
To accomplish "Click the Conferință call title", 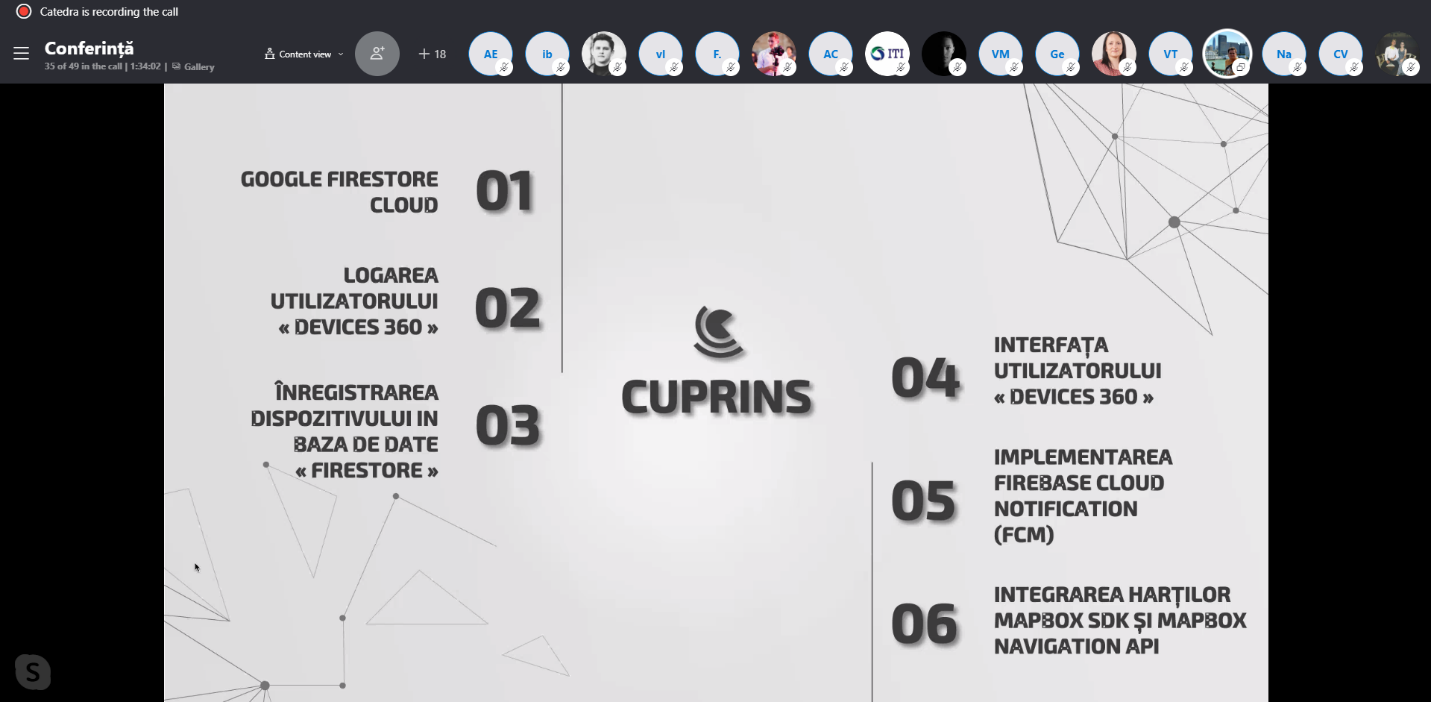I will [89, 48].
